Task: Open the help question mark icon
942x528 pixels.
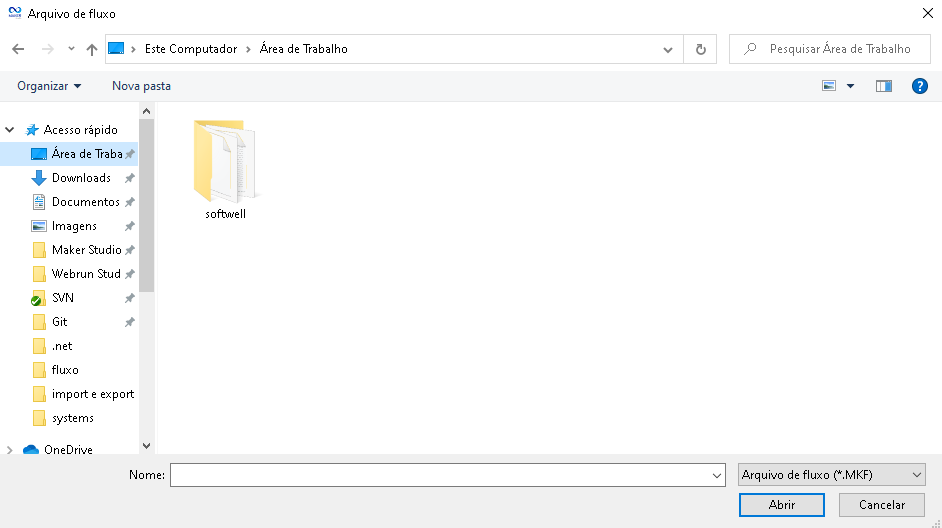Action: [x=920, y=86]
